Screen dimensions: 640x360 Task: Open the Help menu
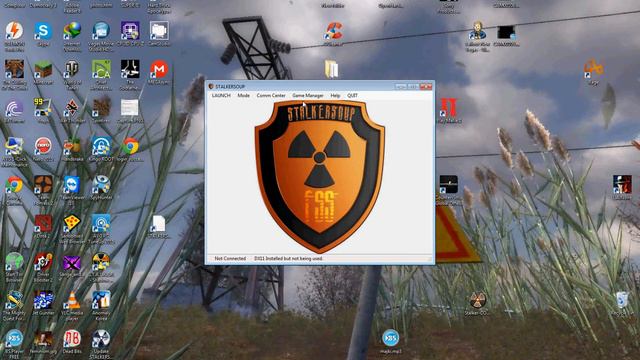[x=335, y=95]
